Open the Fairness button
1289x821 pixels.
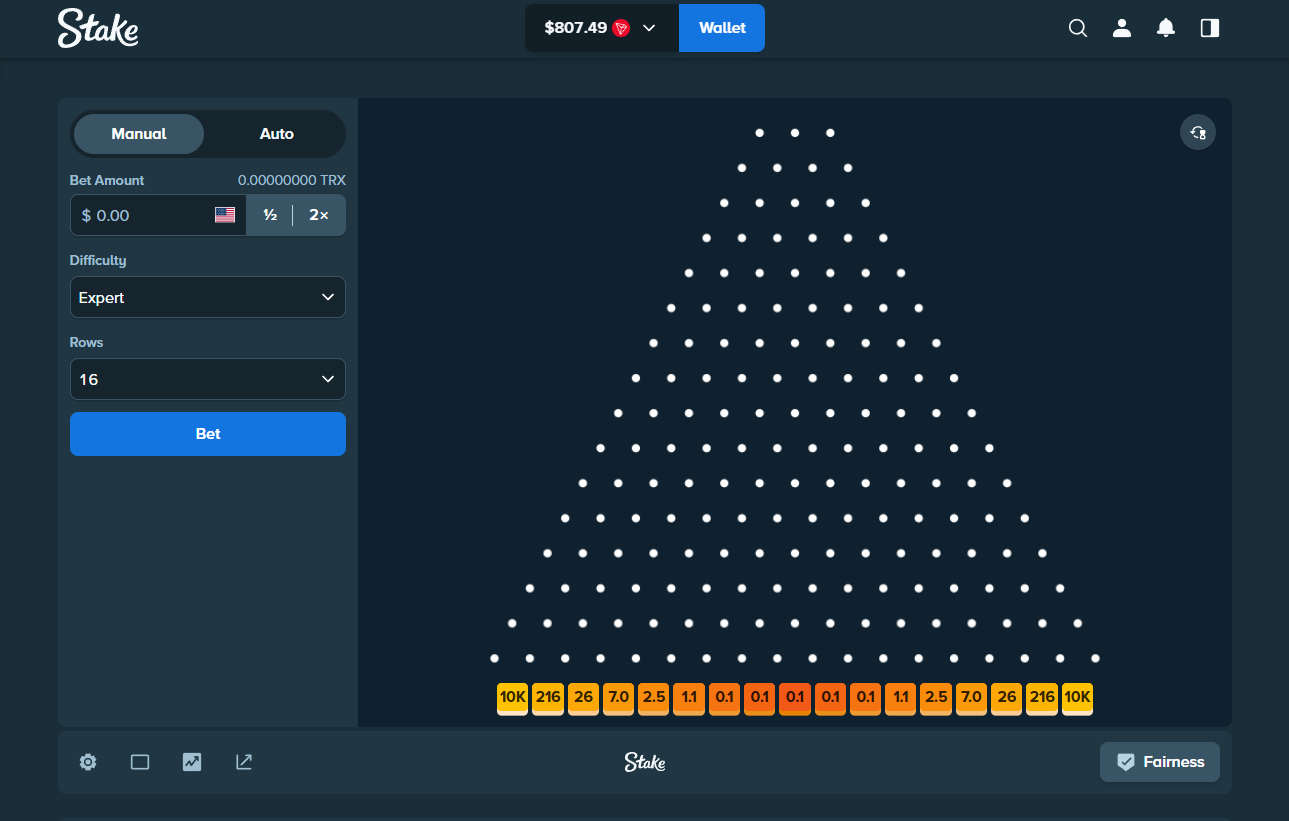[1160, 762]
